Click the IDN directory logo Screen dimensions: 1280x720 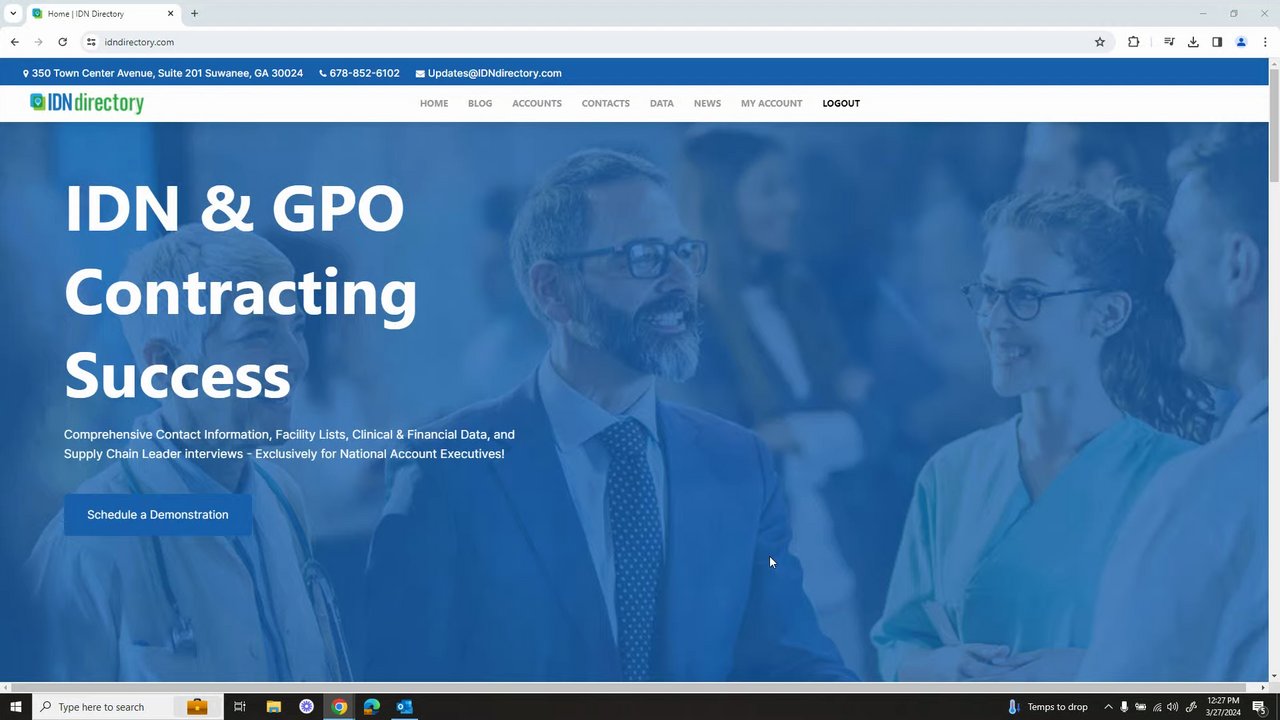tap(87, 103)
